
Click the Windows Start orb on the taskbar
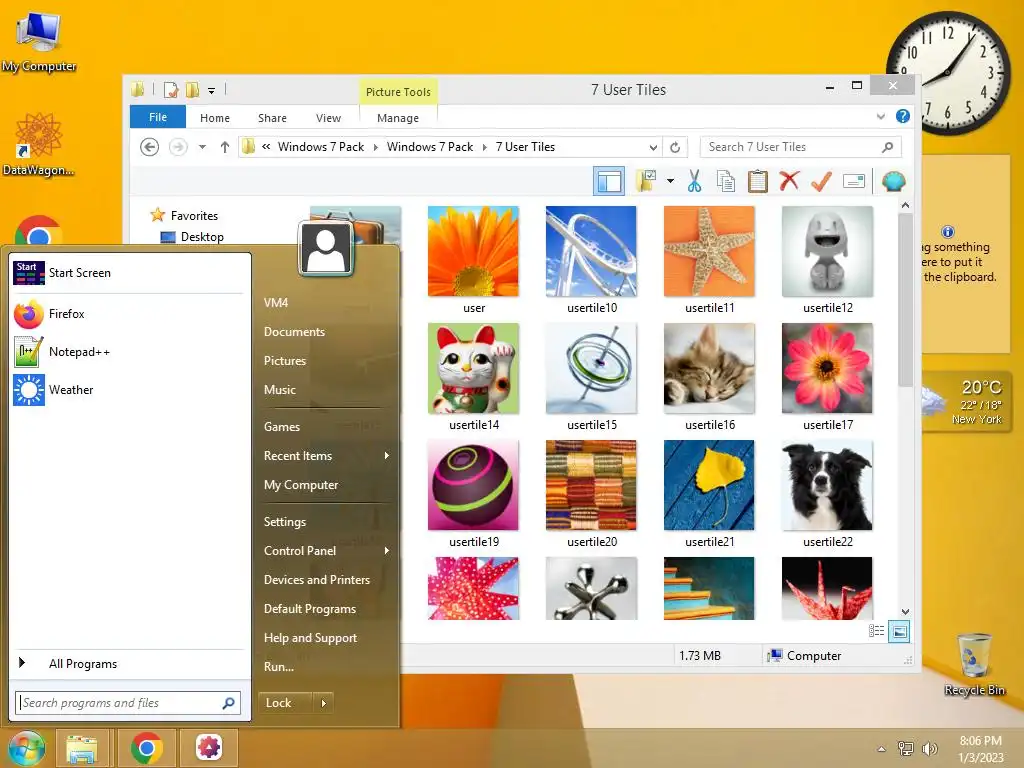tap(27, 748)
